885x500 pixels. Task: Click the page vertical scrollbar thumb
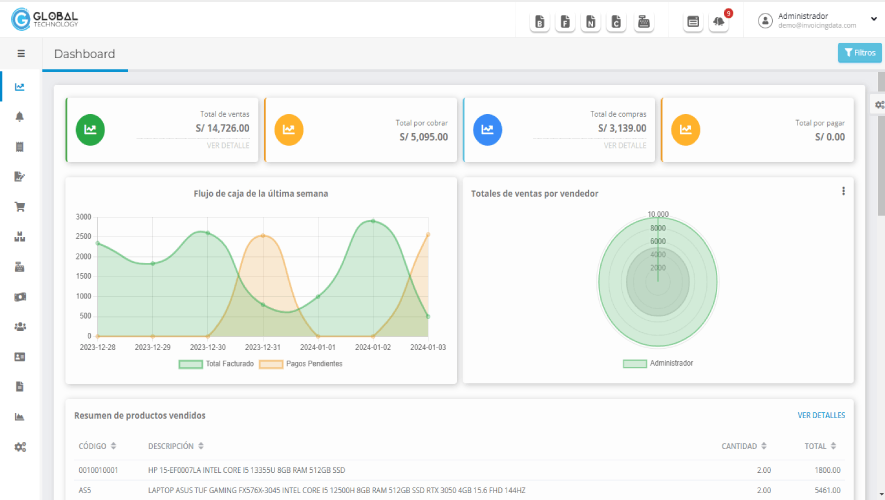(881, 144)
